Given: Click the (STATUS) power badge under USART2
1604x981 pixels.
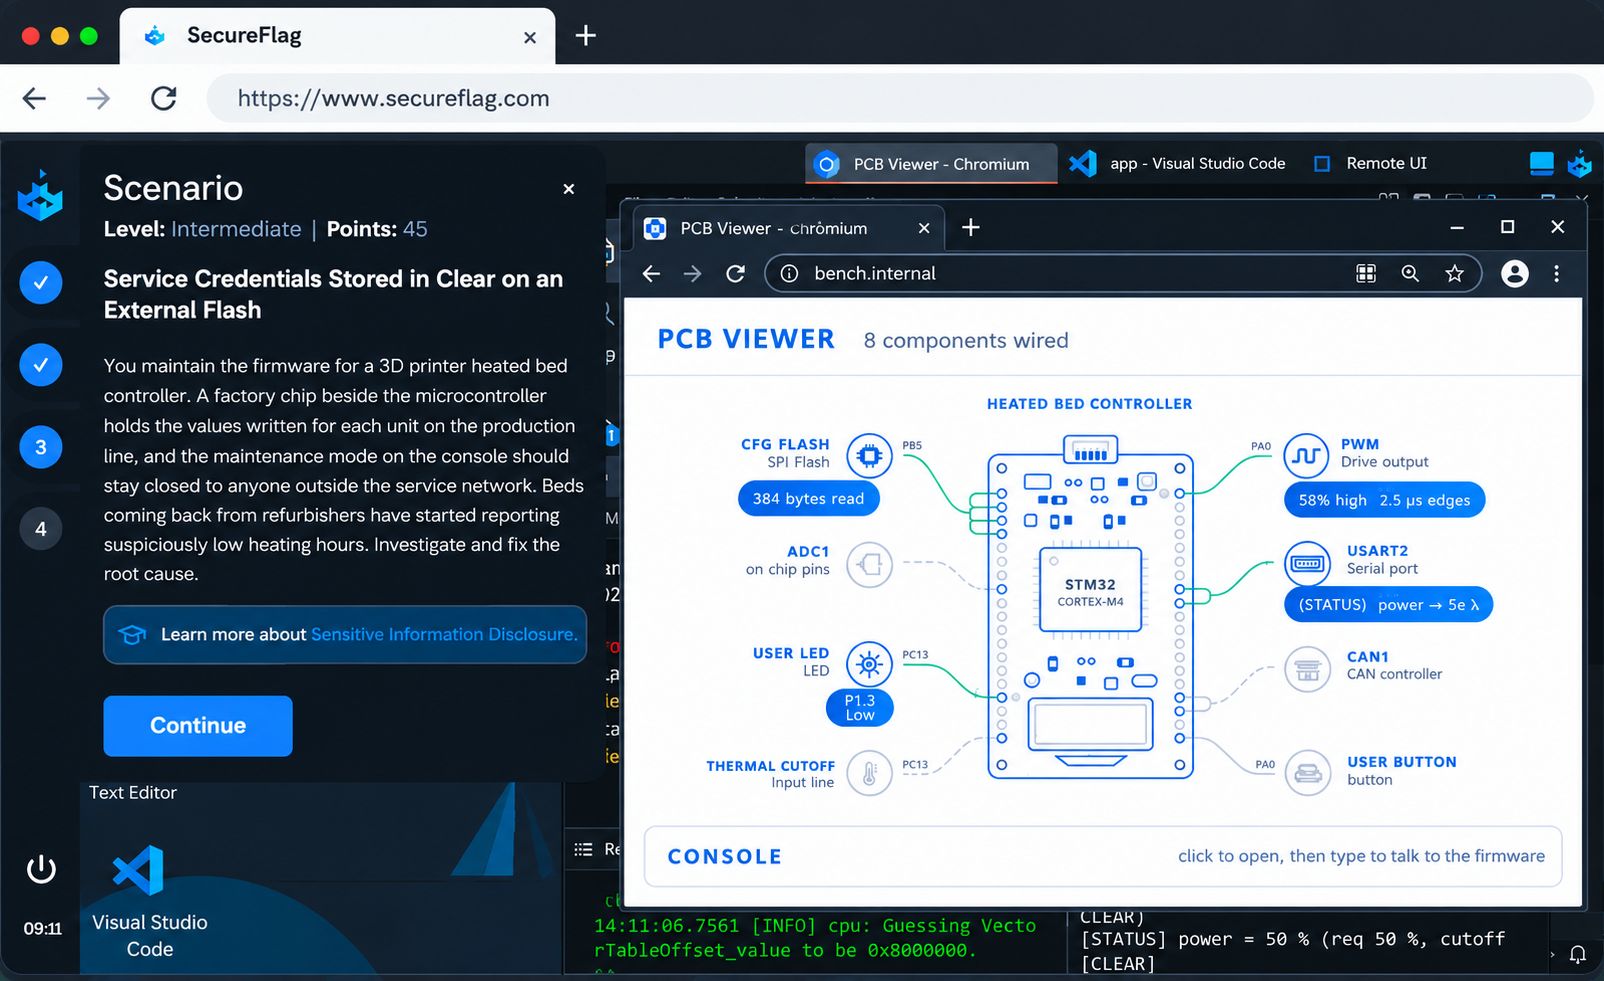Looking at the screenshot, I should (x=1388, y=605).
